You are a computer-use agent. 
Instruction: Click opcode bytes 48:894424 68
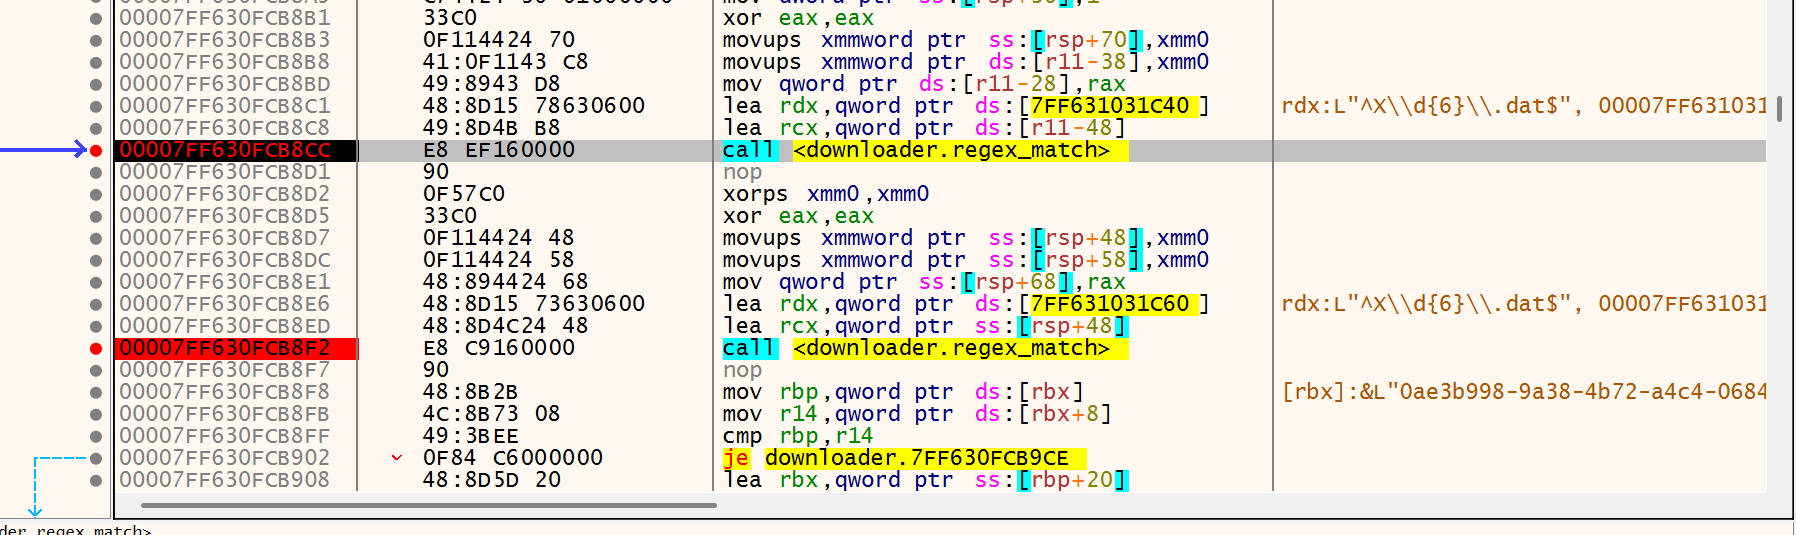coord(506,282)
